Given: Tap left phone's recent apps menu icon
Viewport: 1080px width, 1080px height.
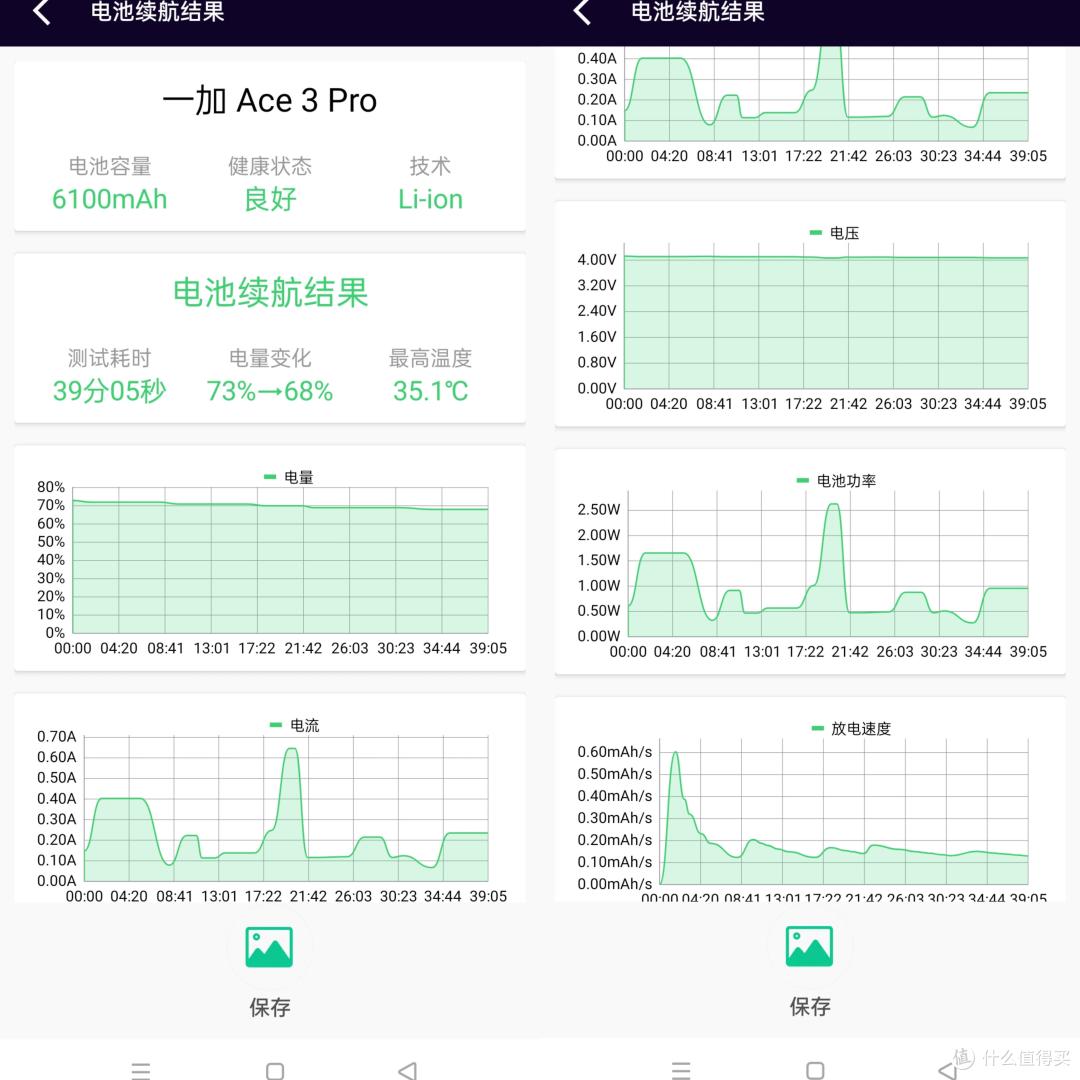Looking at the screenshot, I should [141, 1070].
